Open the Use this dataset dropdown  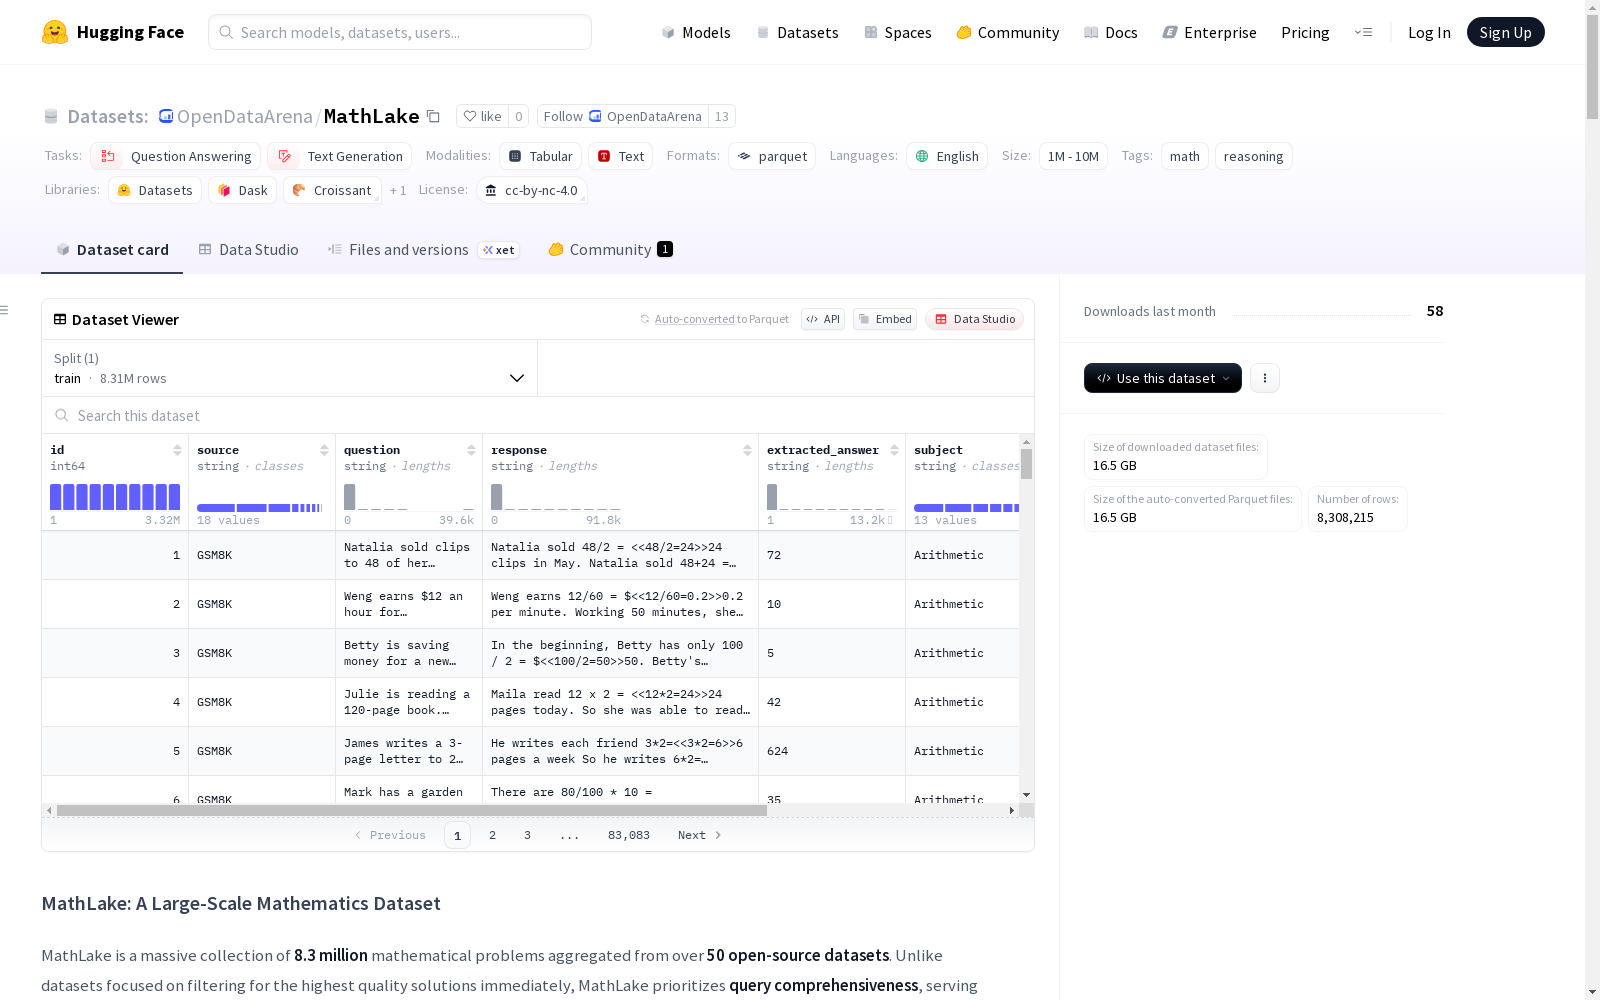click(x=1163, y=378)
